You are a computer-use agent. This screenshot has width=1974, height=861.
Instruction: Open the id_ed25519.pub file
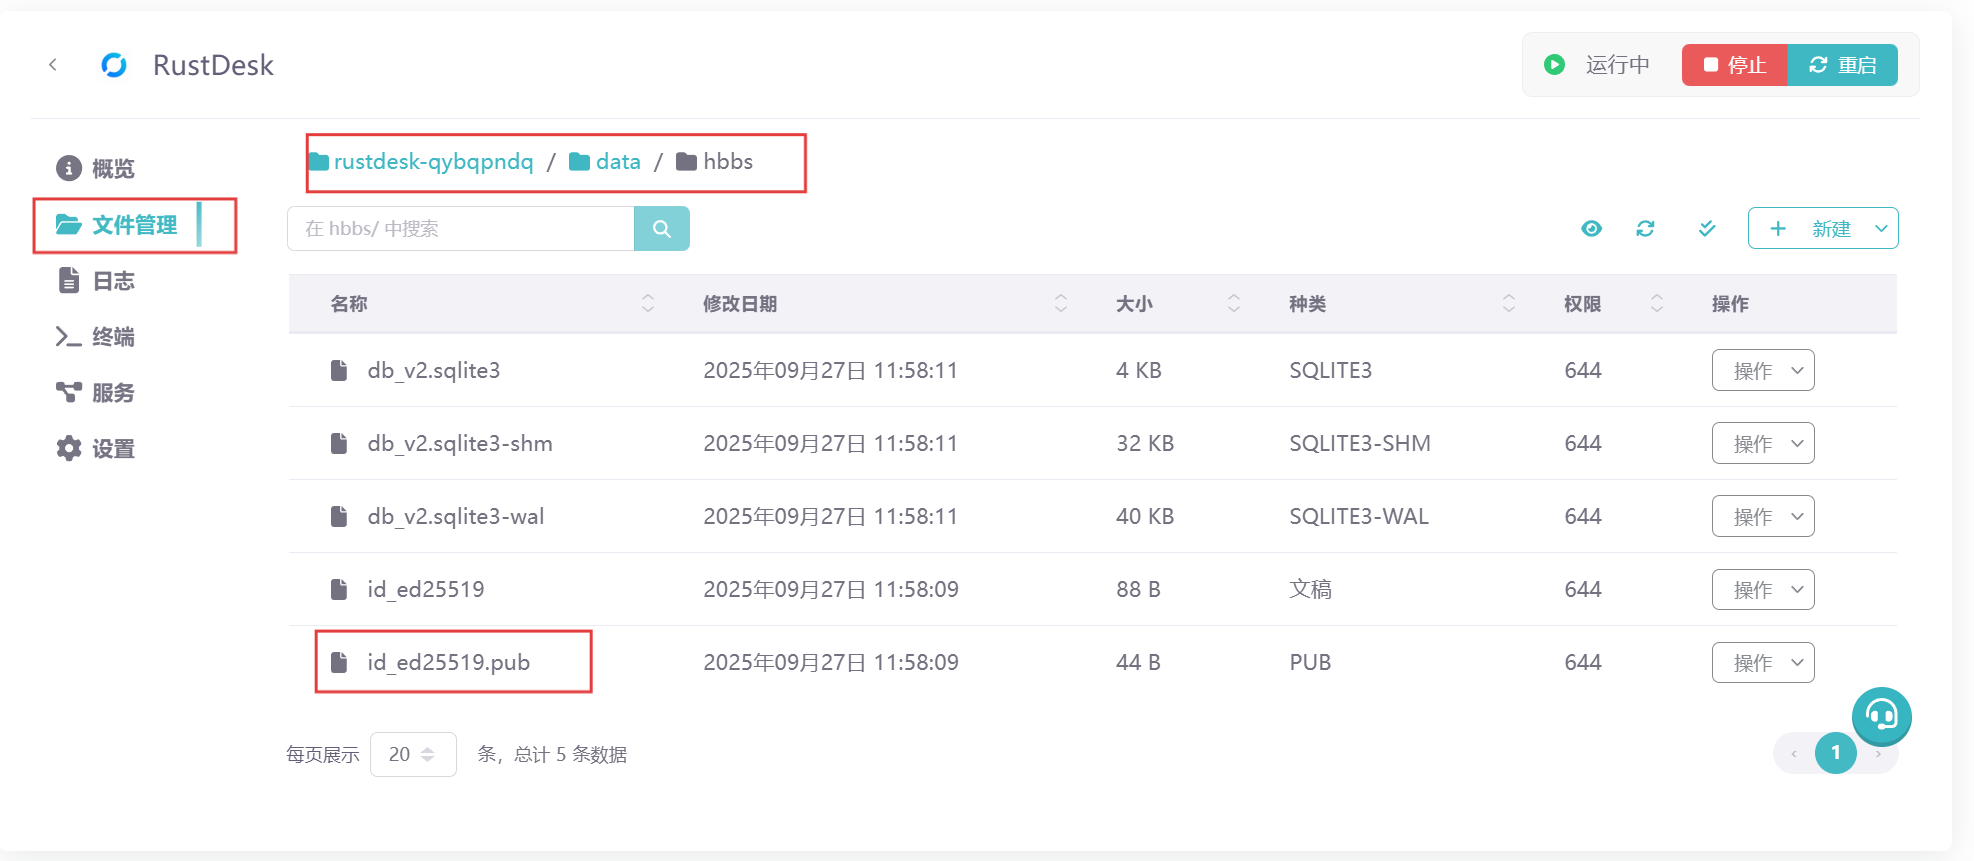448,662
